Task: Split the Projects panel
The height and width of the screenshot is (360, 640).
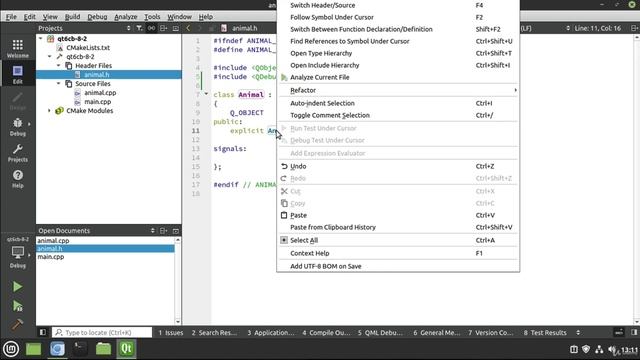Action: click(163, 28)
